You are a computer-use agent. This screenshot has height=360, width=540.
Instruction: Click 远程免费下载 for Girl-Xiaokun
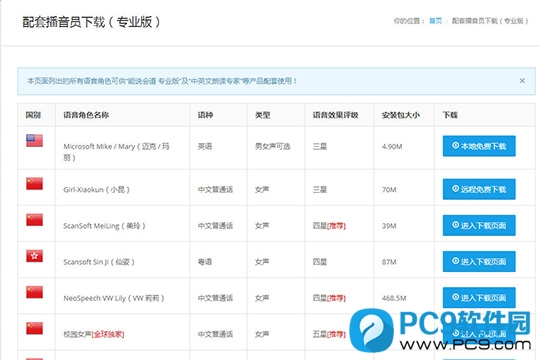(479, 189)
